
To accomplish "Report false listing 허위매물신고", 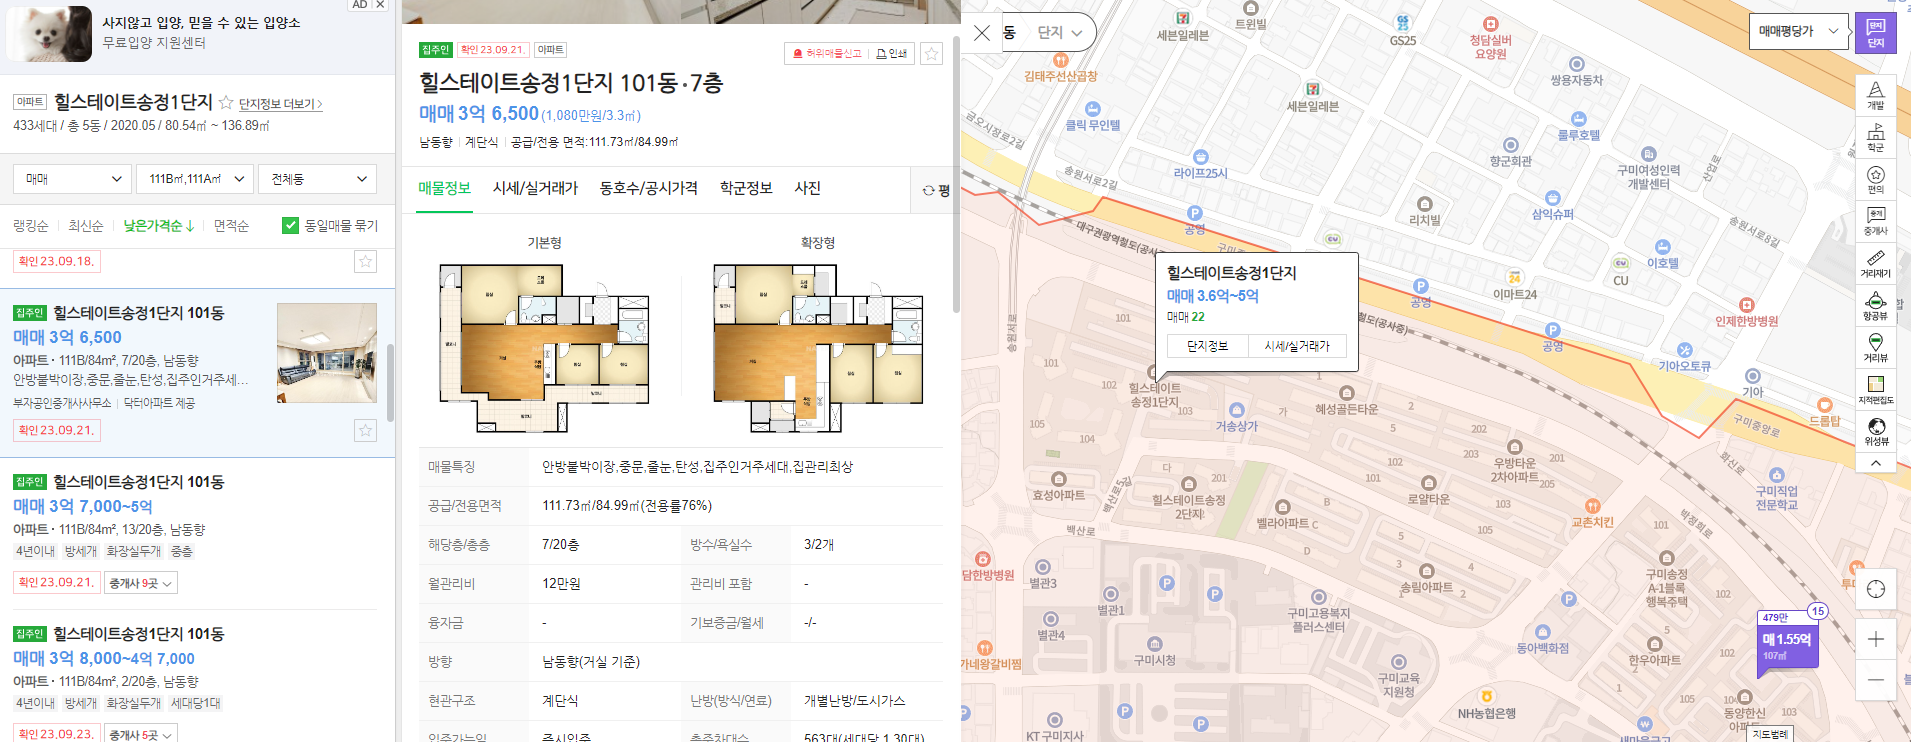I will tap(826, 54).
